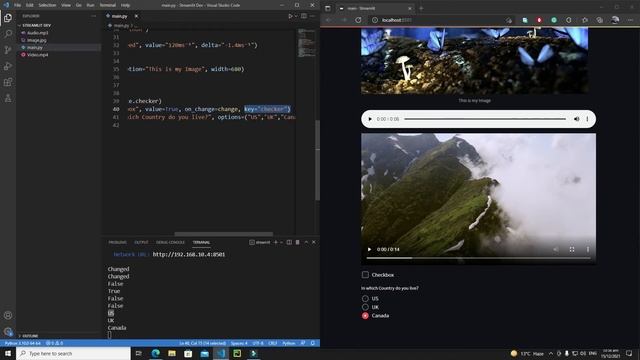Click Spaces: 4 indentation in status bar

point(239,343)
